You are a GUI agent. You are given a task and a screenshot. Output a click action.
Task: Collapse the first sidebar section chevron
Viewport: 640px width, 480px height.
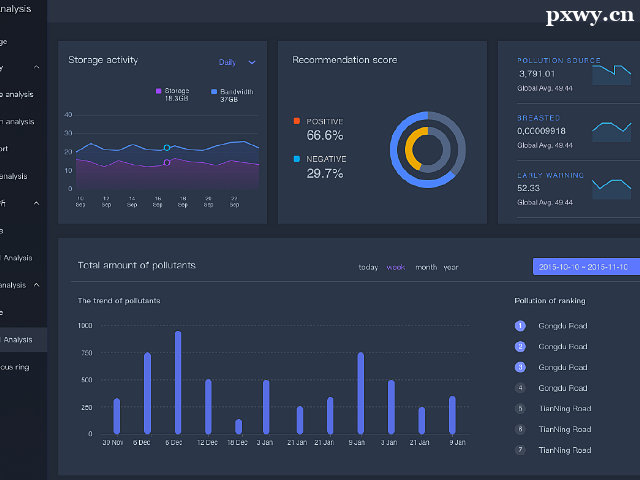[x=37, y=68]
